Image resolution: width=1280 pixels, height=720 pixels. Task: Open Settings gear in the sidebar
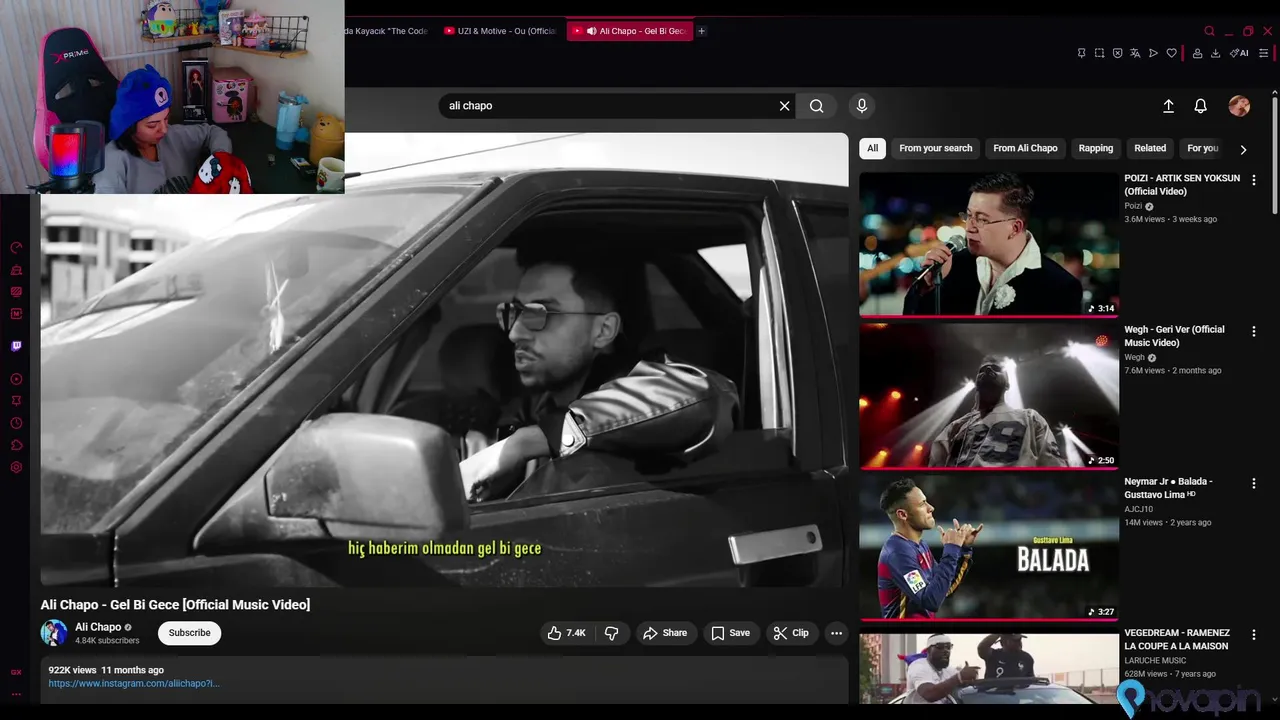[16, 467]
